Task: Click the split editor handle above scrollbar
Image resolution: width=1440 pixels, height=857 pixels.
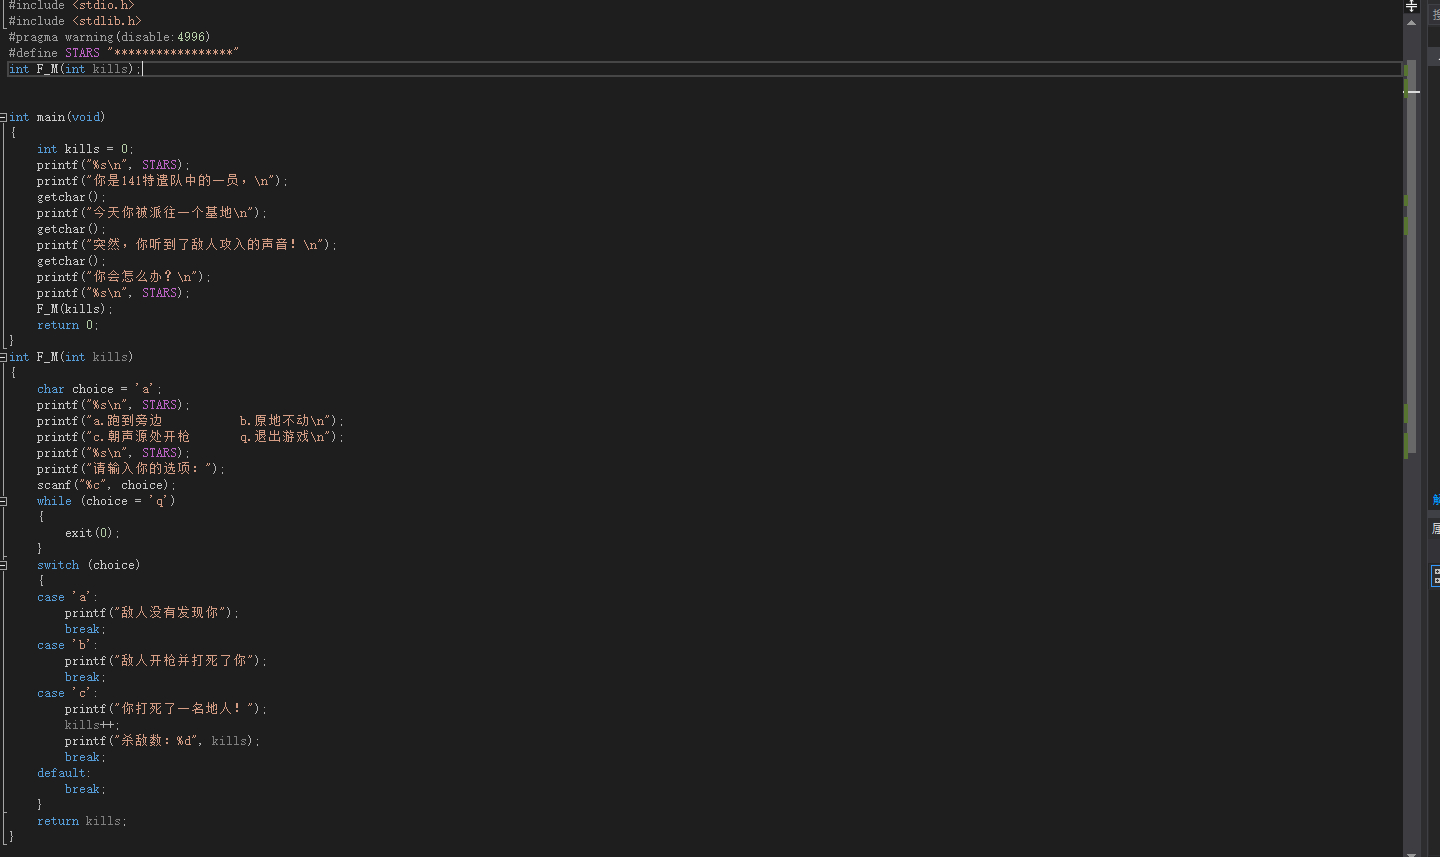Action: (x=1411, y=6)
